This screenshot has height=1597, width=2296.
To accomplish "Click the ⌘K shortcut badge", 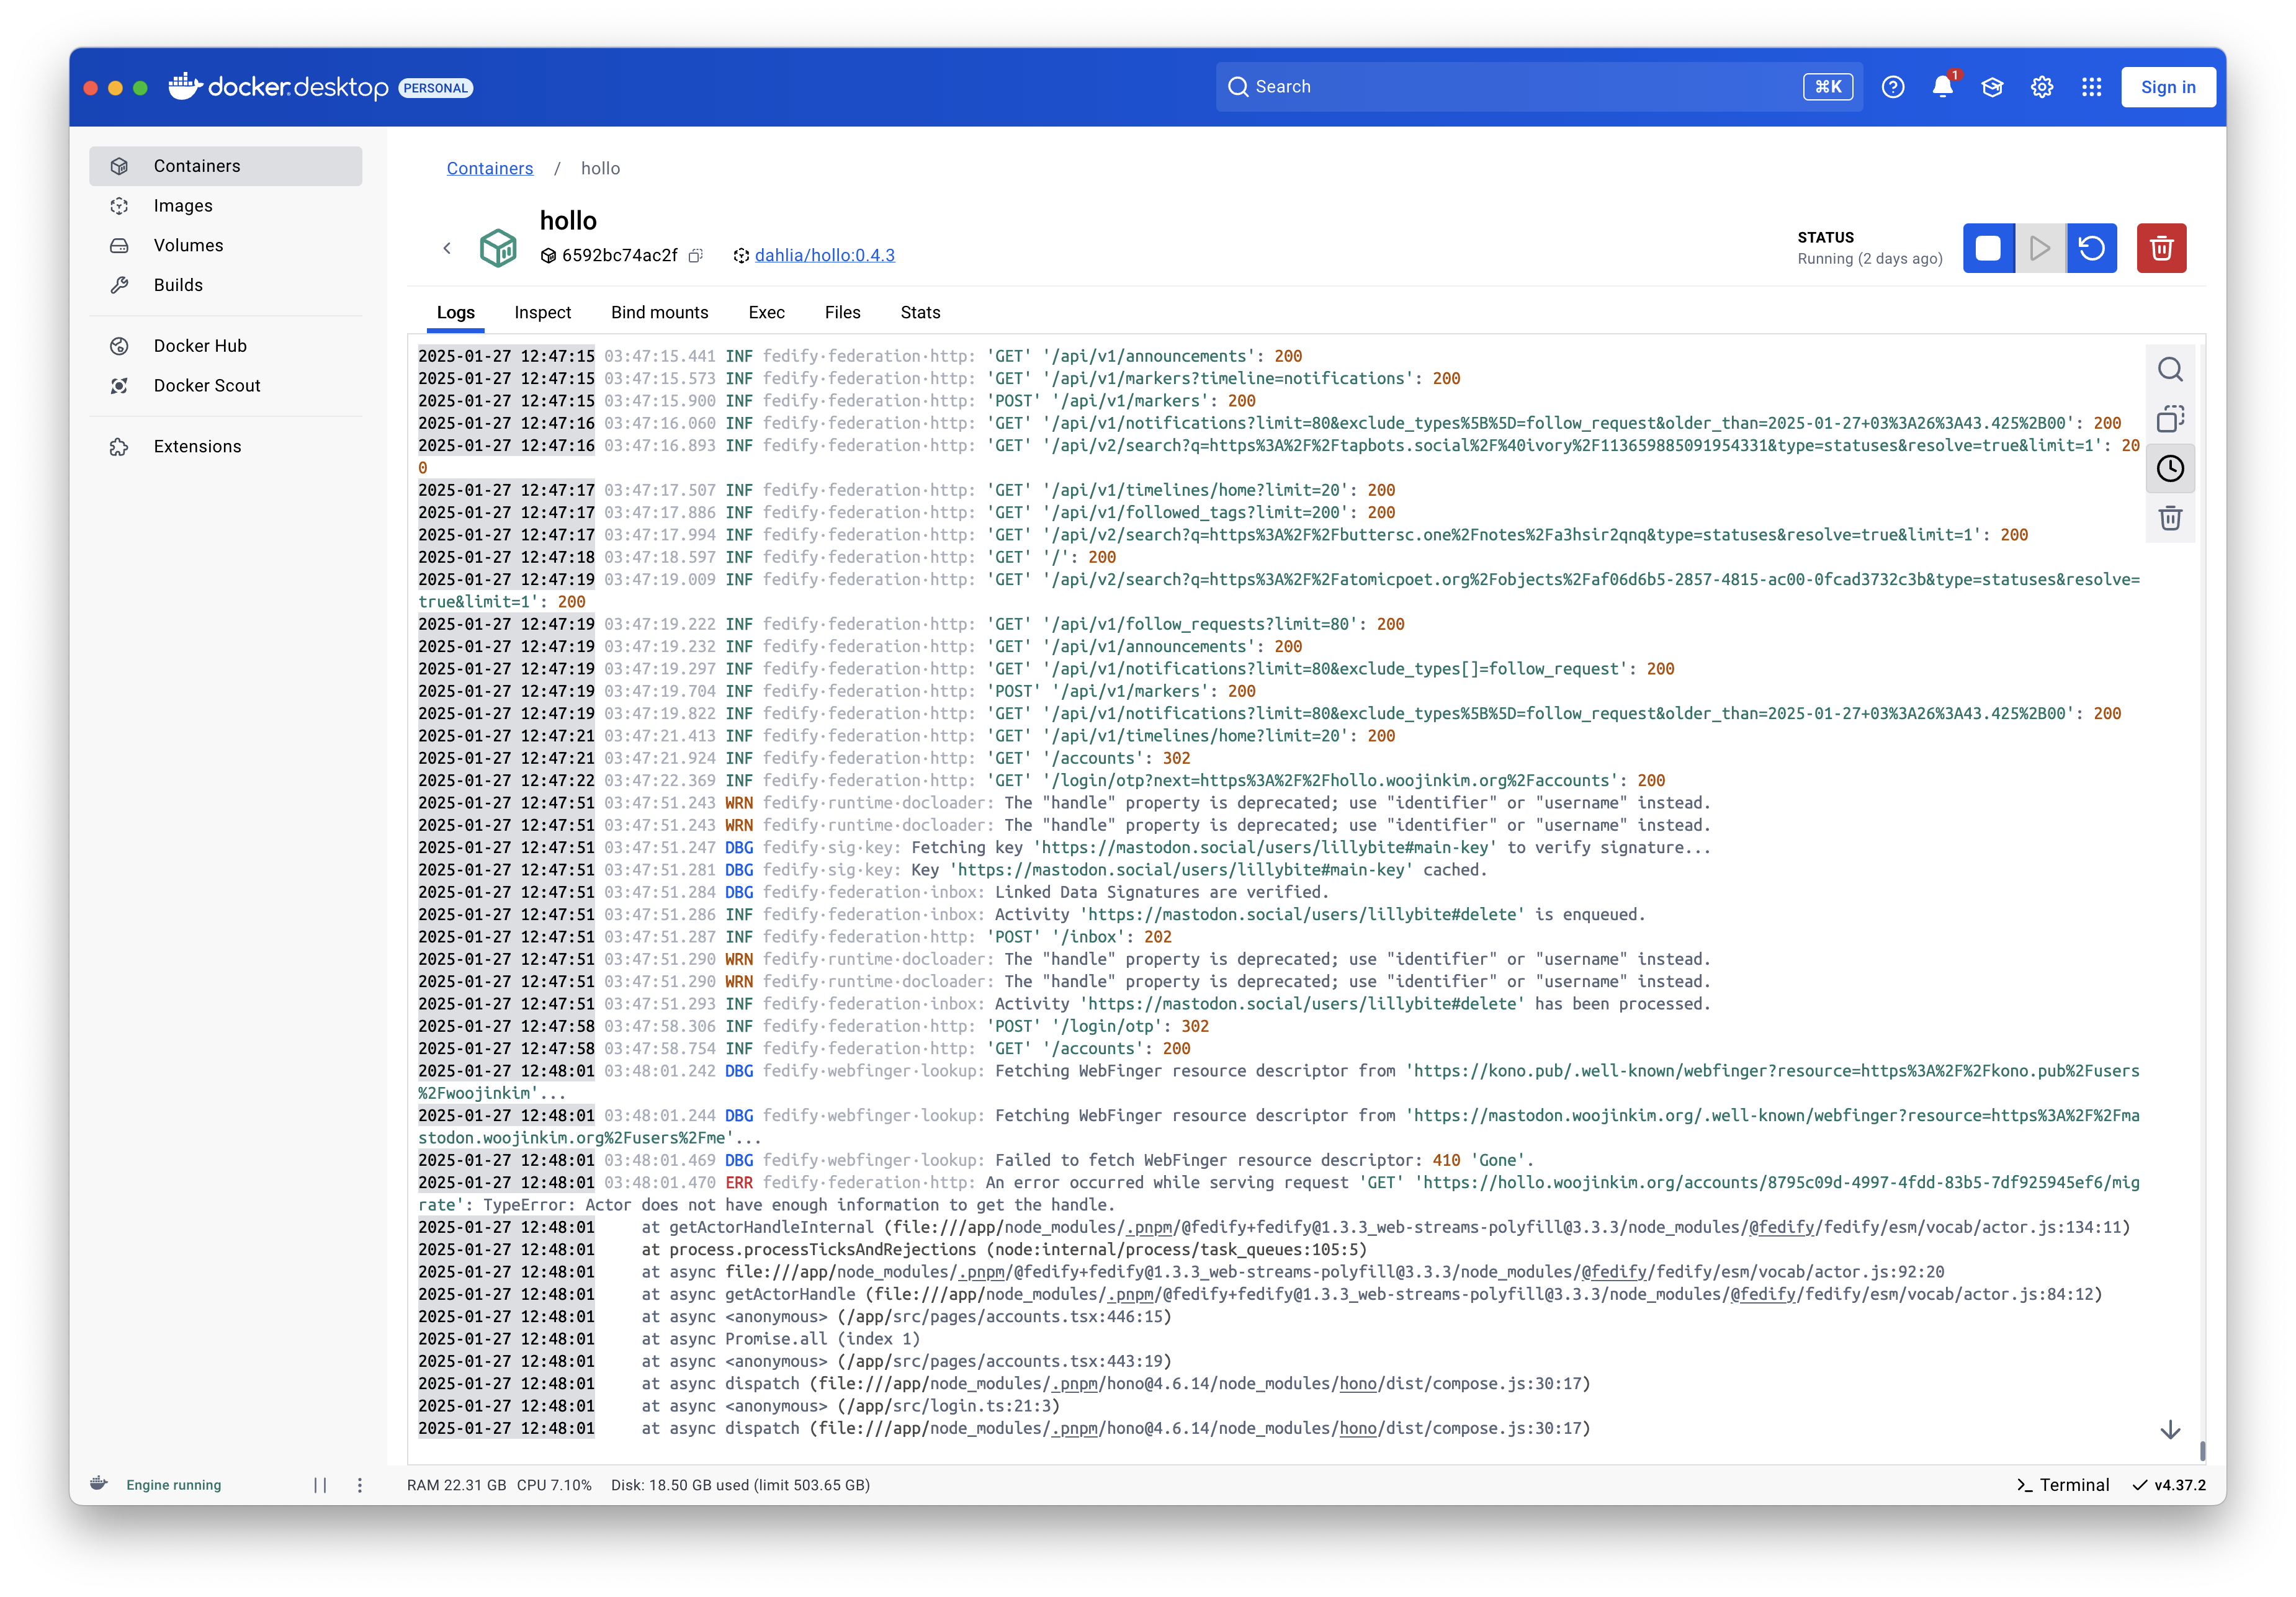I will click(x=1828, y=87).
